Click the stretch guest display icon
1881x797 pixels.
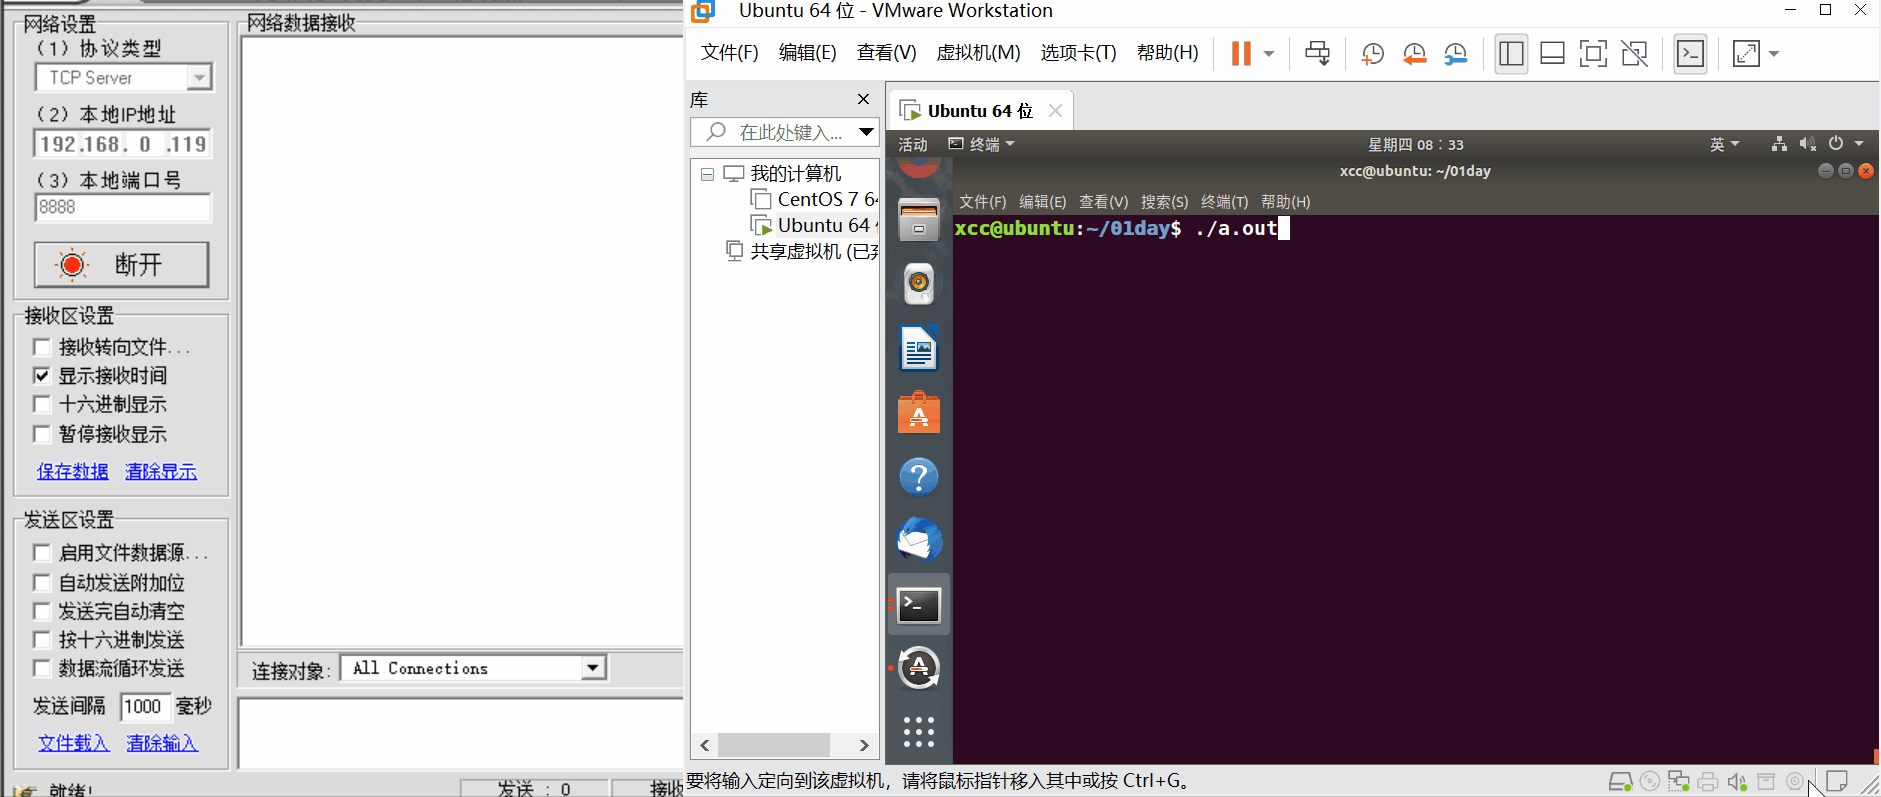point(1746,54)
